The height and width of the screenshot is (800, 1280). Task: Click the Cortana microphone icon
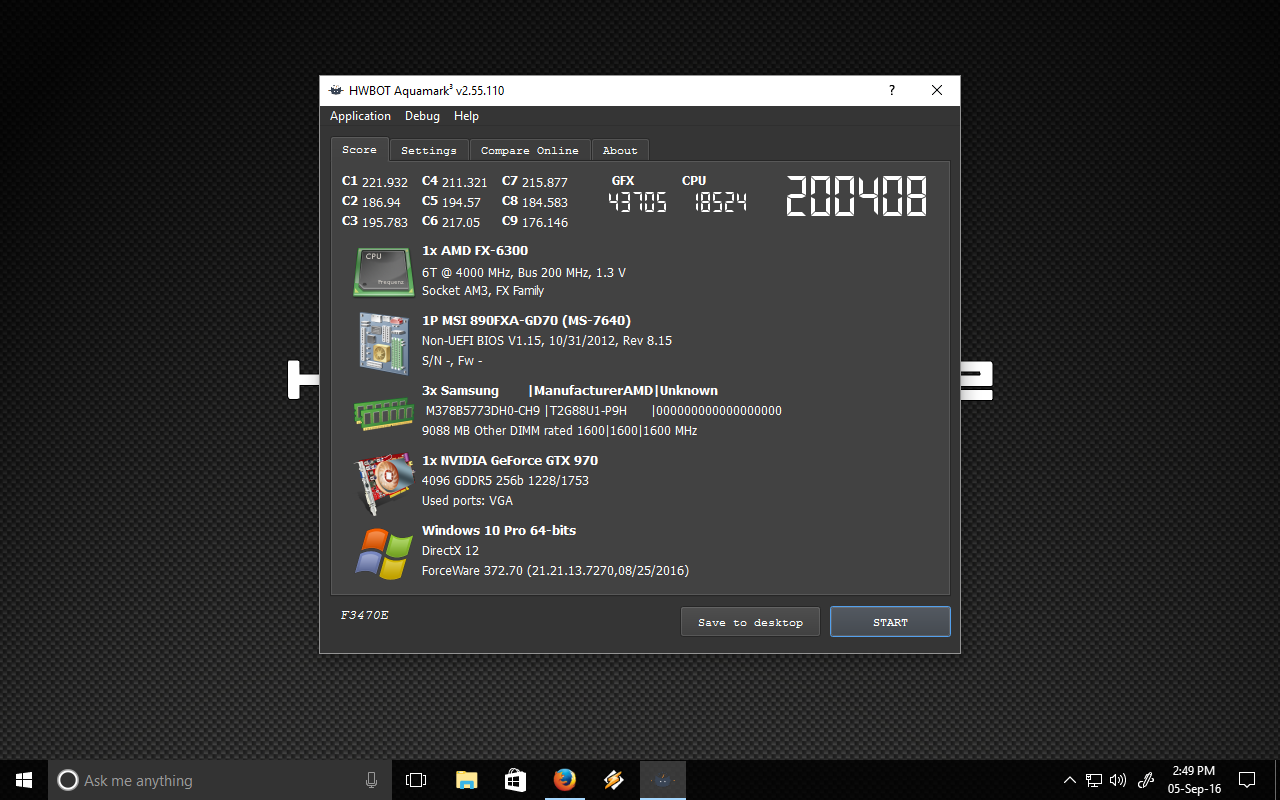[x=372, y=780]
